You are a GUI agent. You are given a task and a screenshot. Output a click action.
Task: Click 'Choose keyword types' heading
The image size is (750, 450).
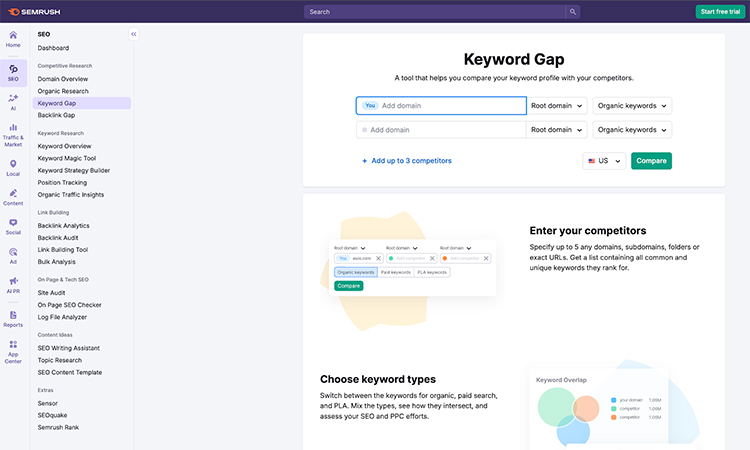click(378, 379)
